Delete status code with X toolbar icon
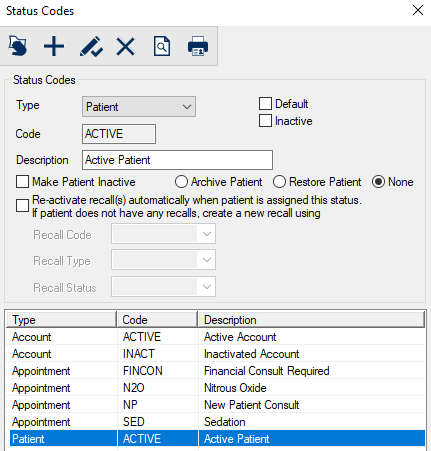The width and height of the screenshot is (431, 451). (x=126, y=46)
